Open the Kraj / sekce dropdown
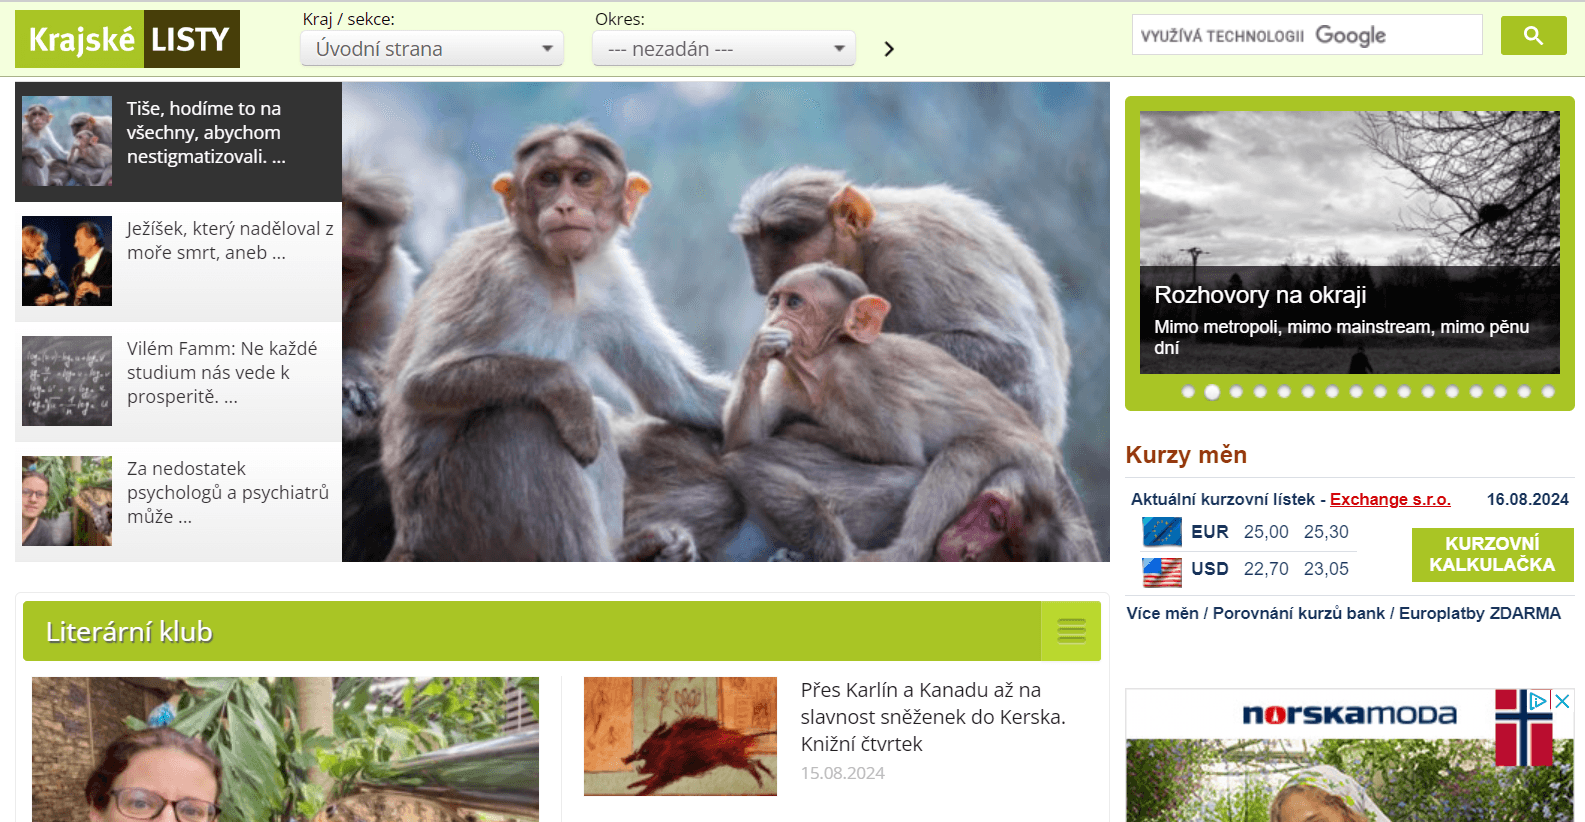 tap(432, 49)
